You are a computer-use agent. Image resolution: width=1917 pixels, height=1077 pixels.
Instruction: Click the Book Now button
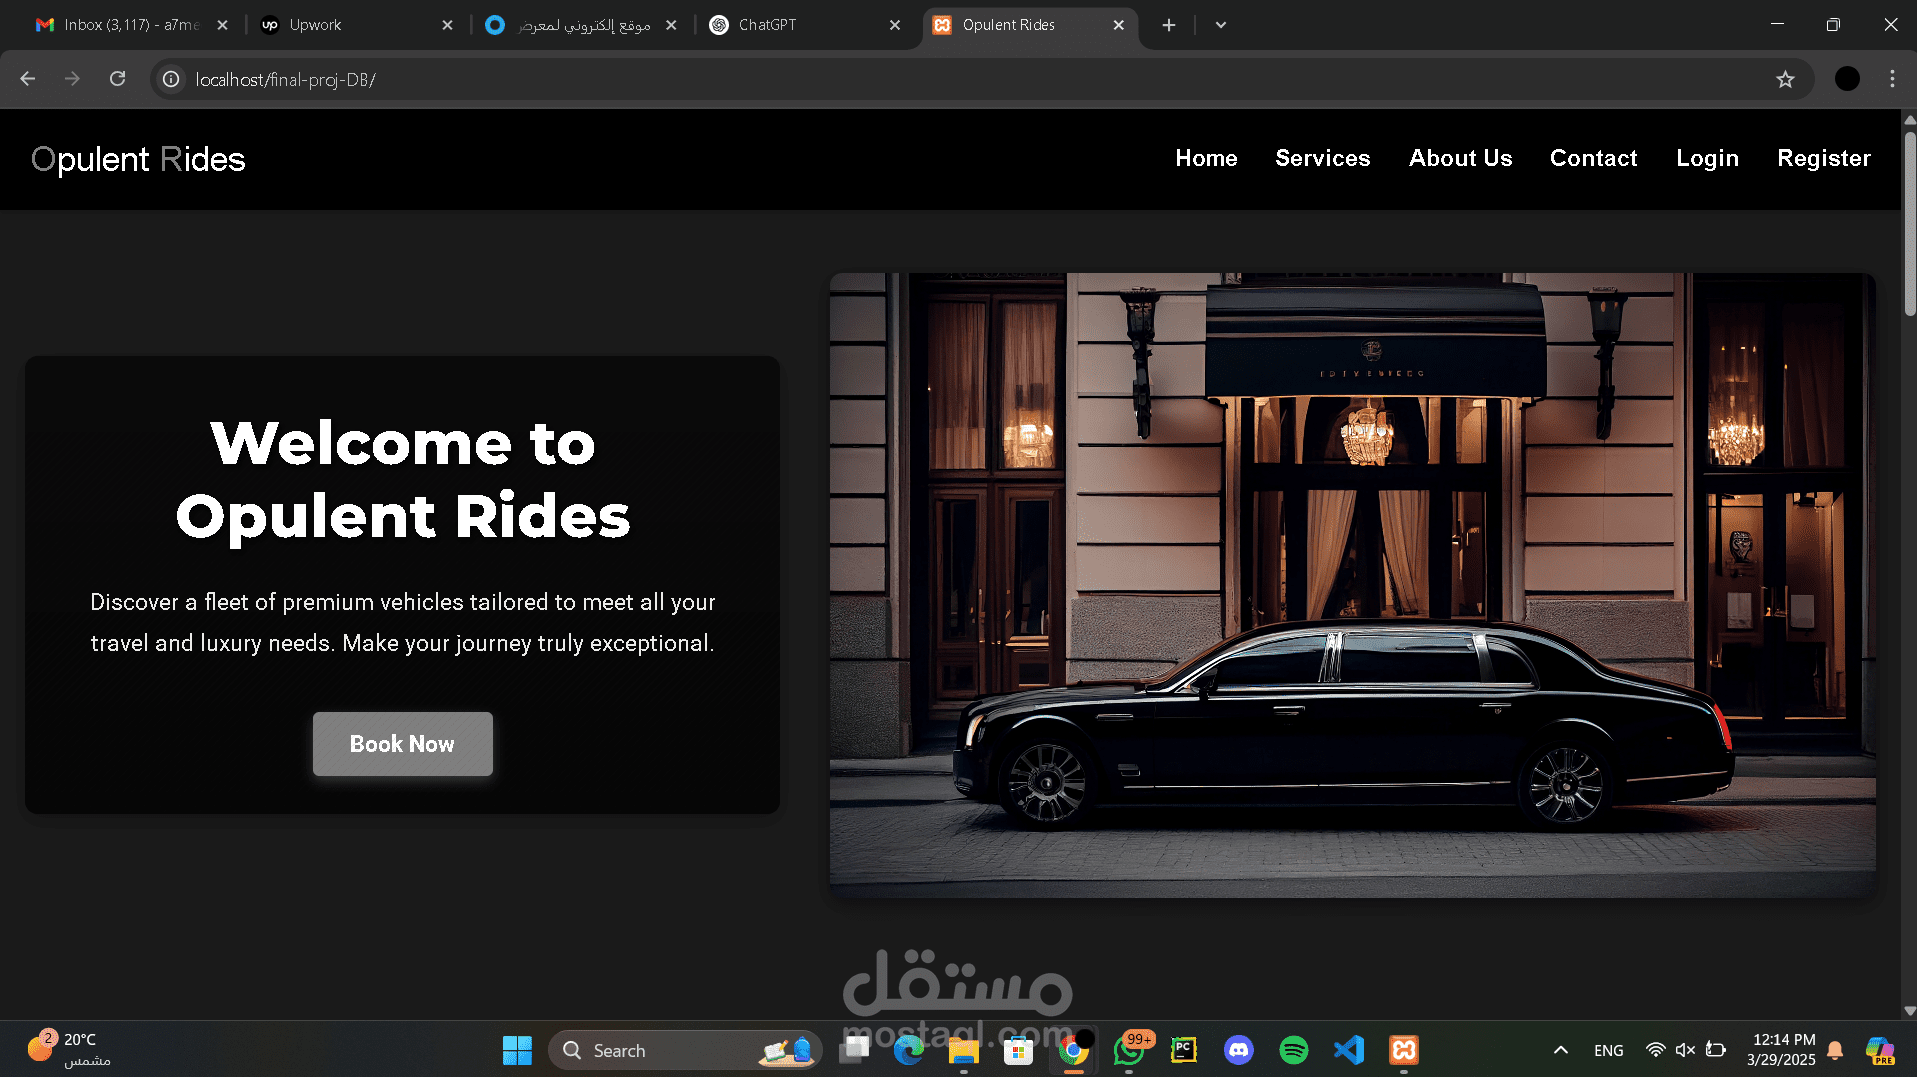[x=402, y=744]
